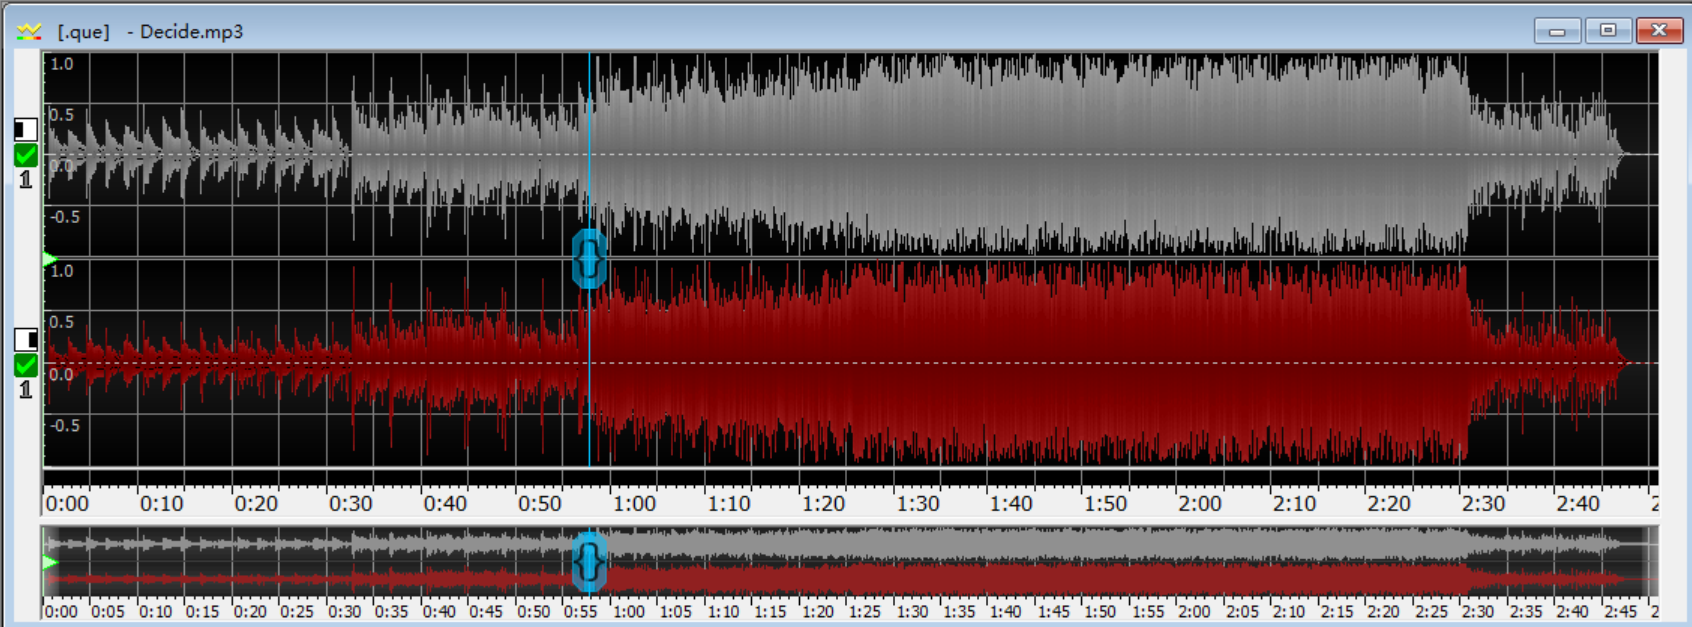Maximize the Decide.mp3 window
The width and height of the screenshot is (1692, 627).
point(1608,31)
